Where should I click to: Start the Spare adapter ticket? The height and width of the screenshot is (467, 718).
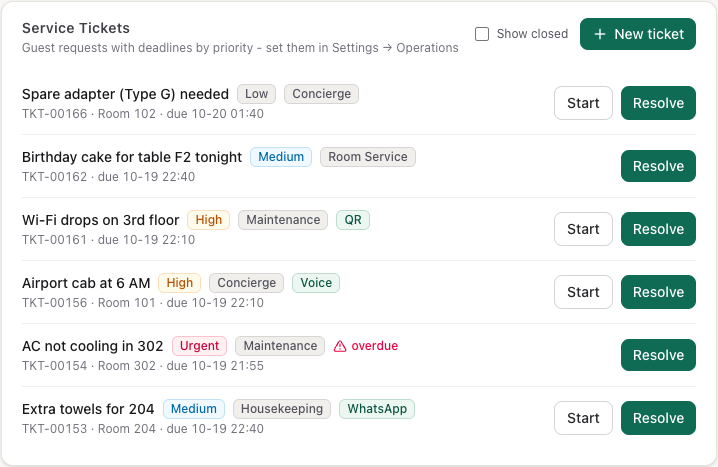pyautogui.click(x=583, y=103)
